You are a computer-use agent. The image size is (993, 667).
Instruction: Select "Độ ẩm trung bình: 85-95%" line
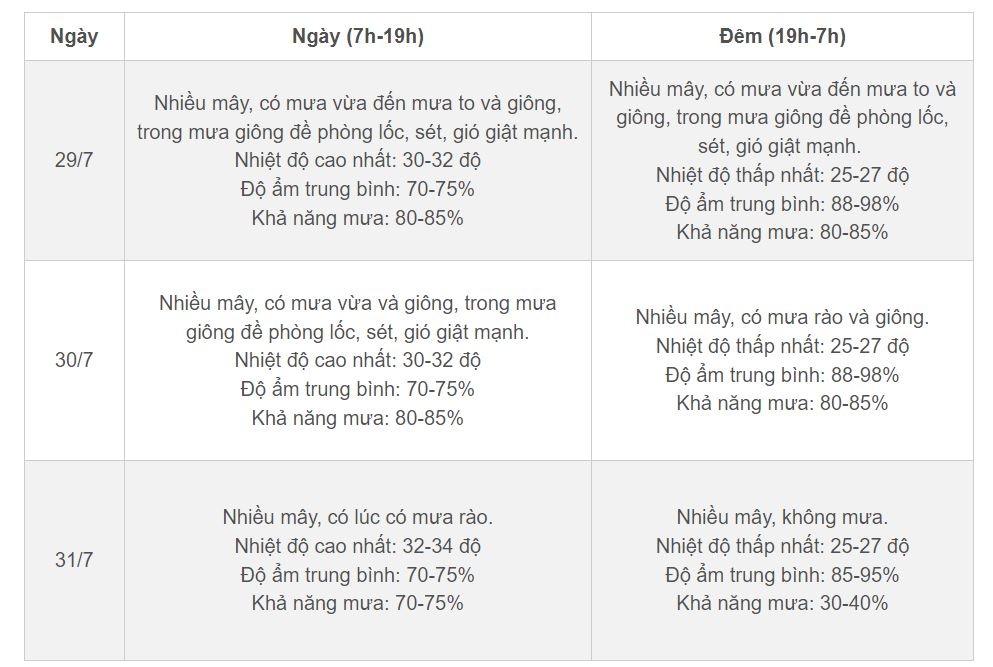[782, 575]
